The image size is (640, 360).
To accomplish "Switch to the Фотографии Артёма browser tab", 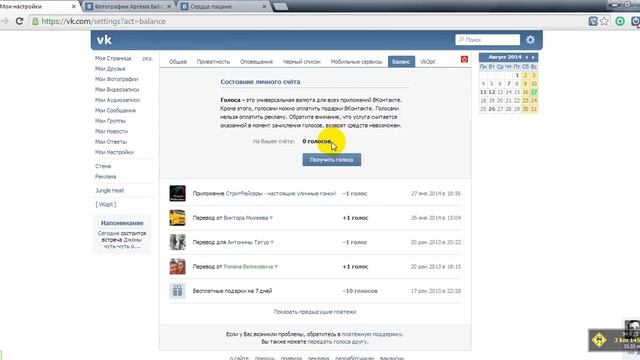I will [x=130, y=7].
